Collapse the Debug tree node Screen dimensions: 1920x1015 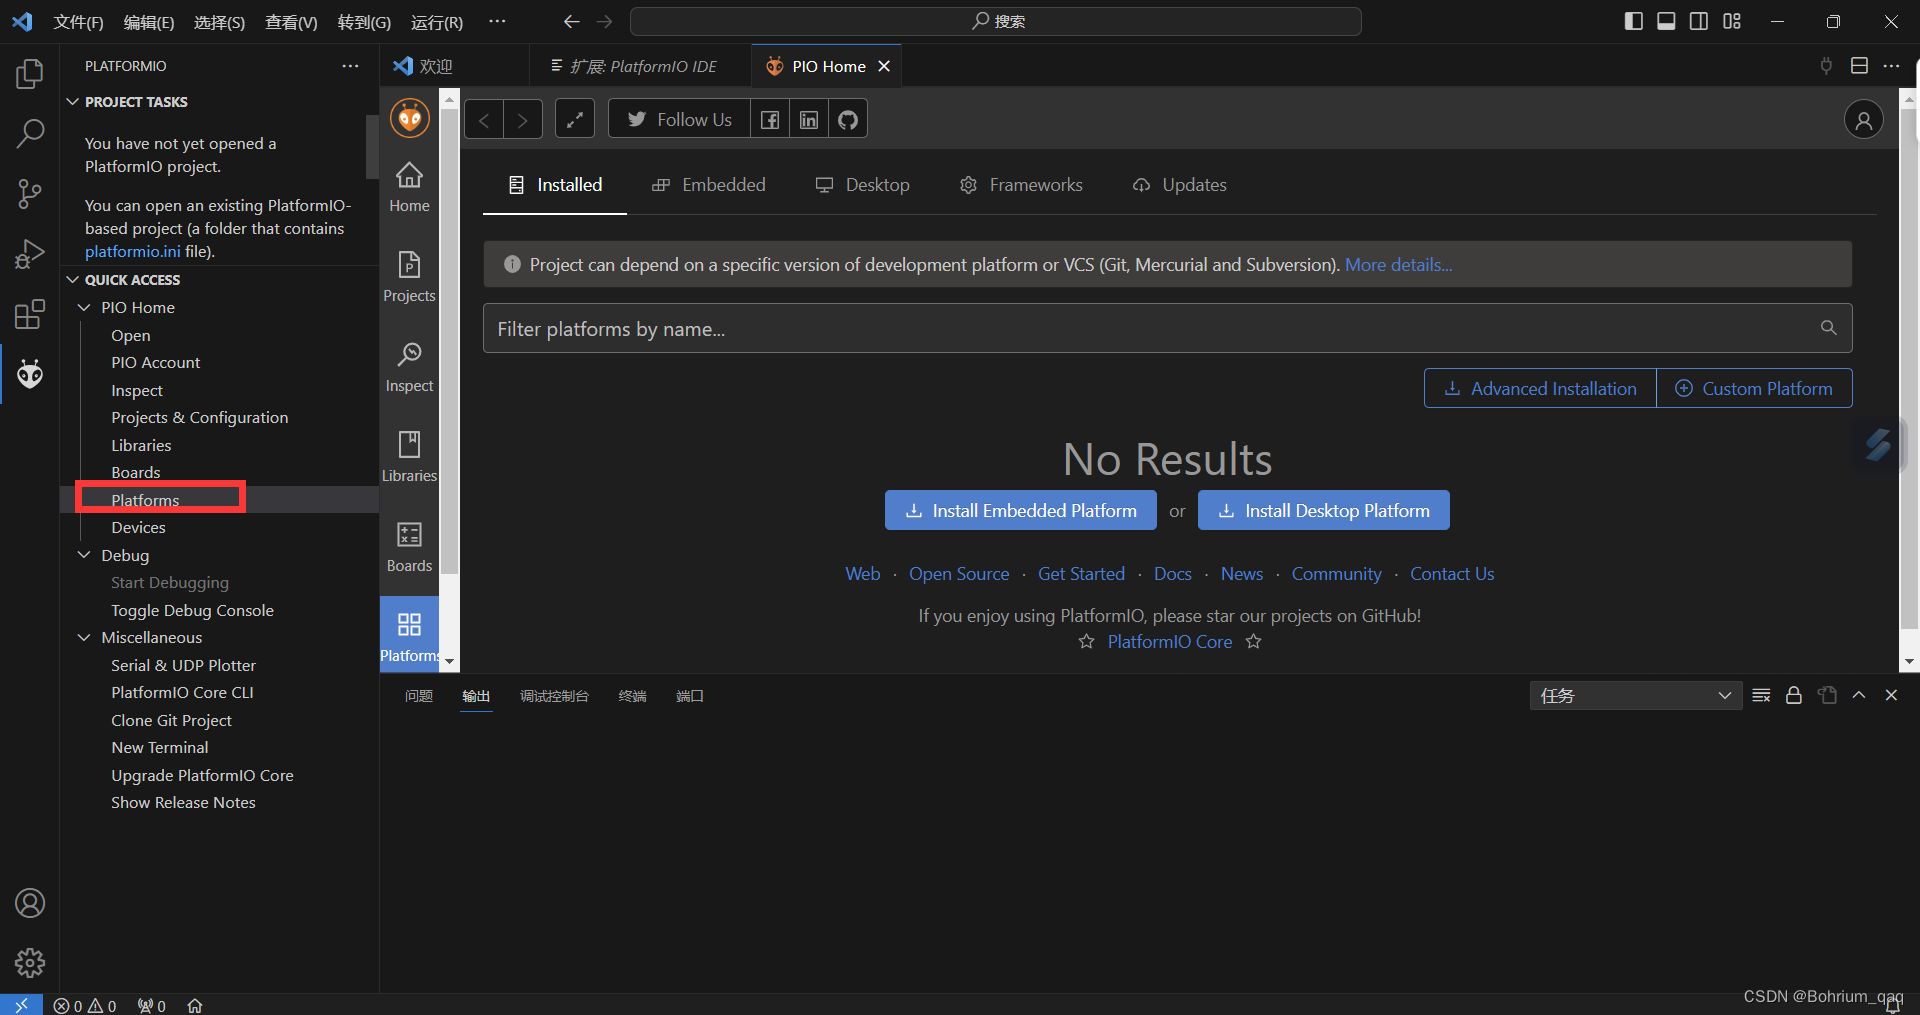click(84, 555)
